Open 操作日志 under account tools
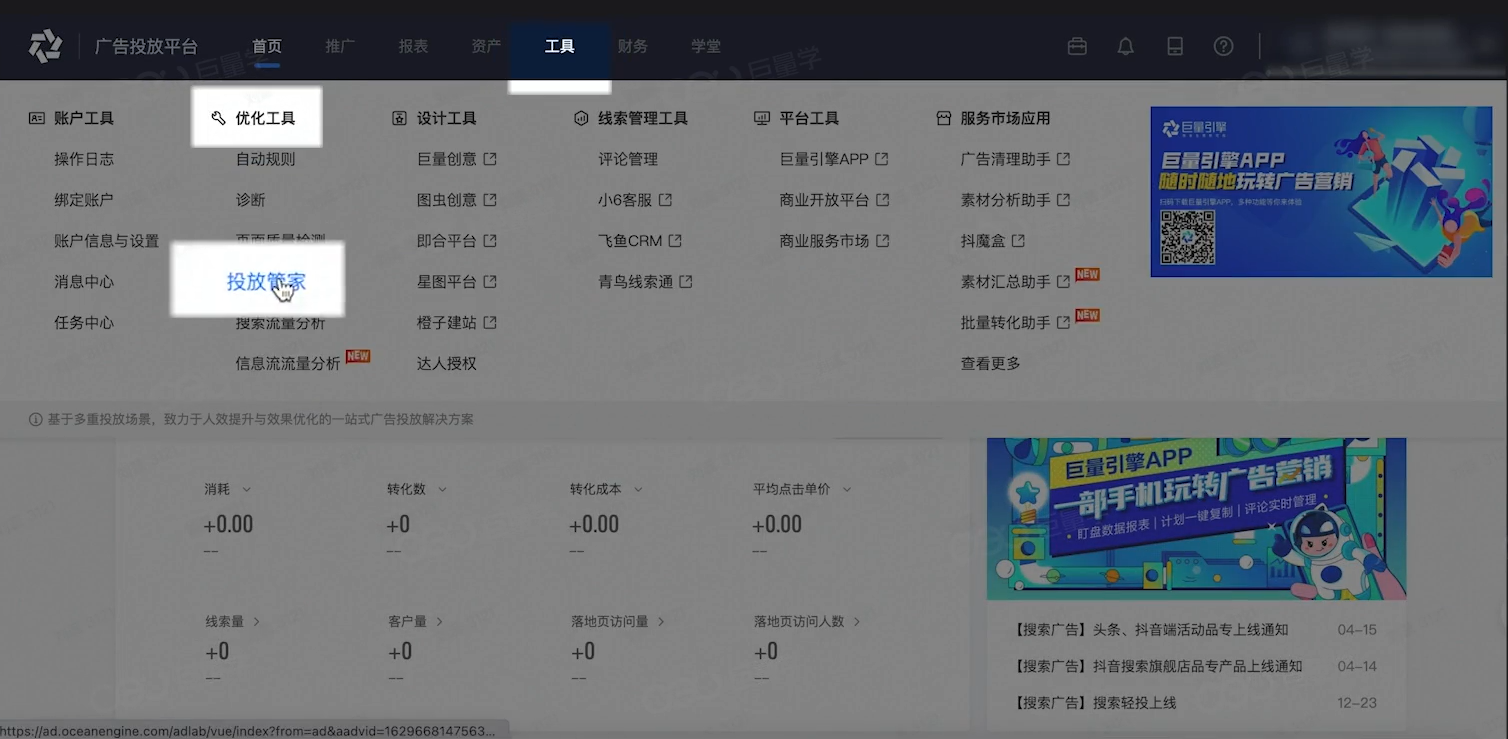The image size is (1508, 739). pos(84,159)
